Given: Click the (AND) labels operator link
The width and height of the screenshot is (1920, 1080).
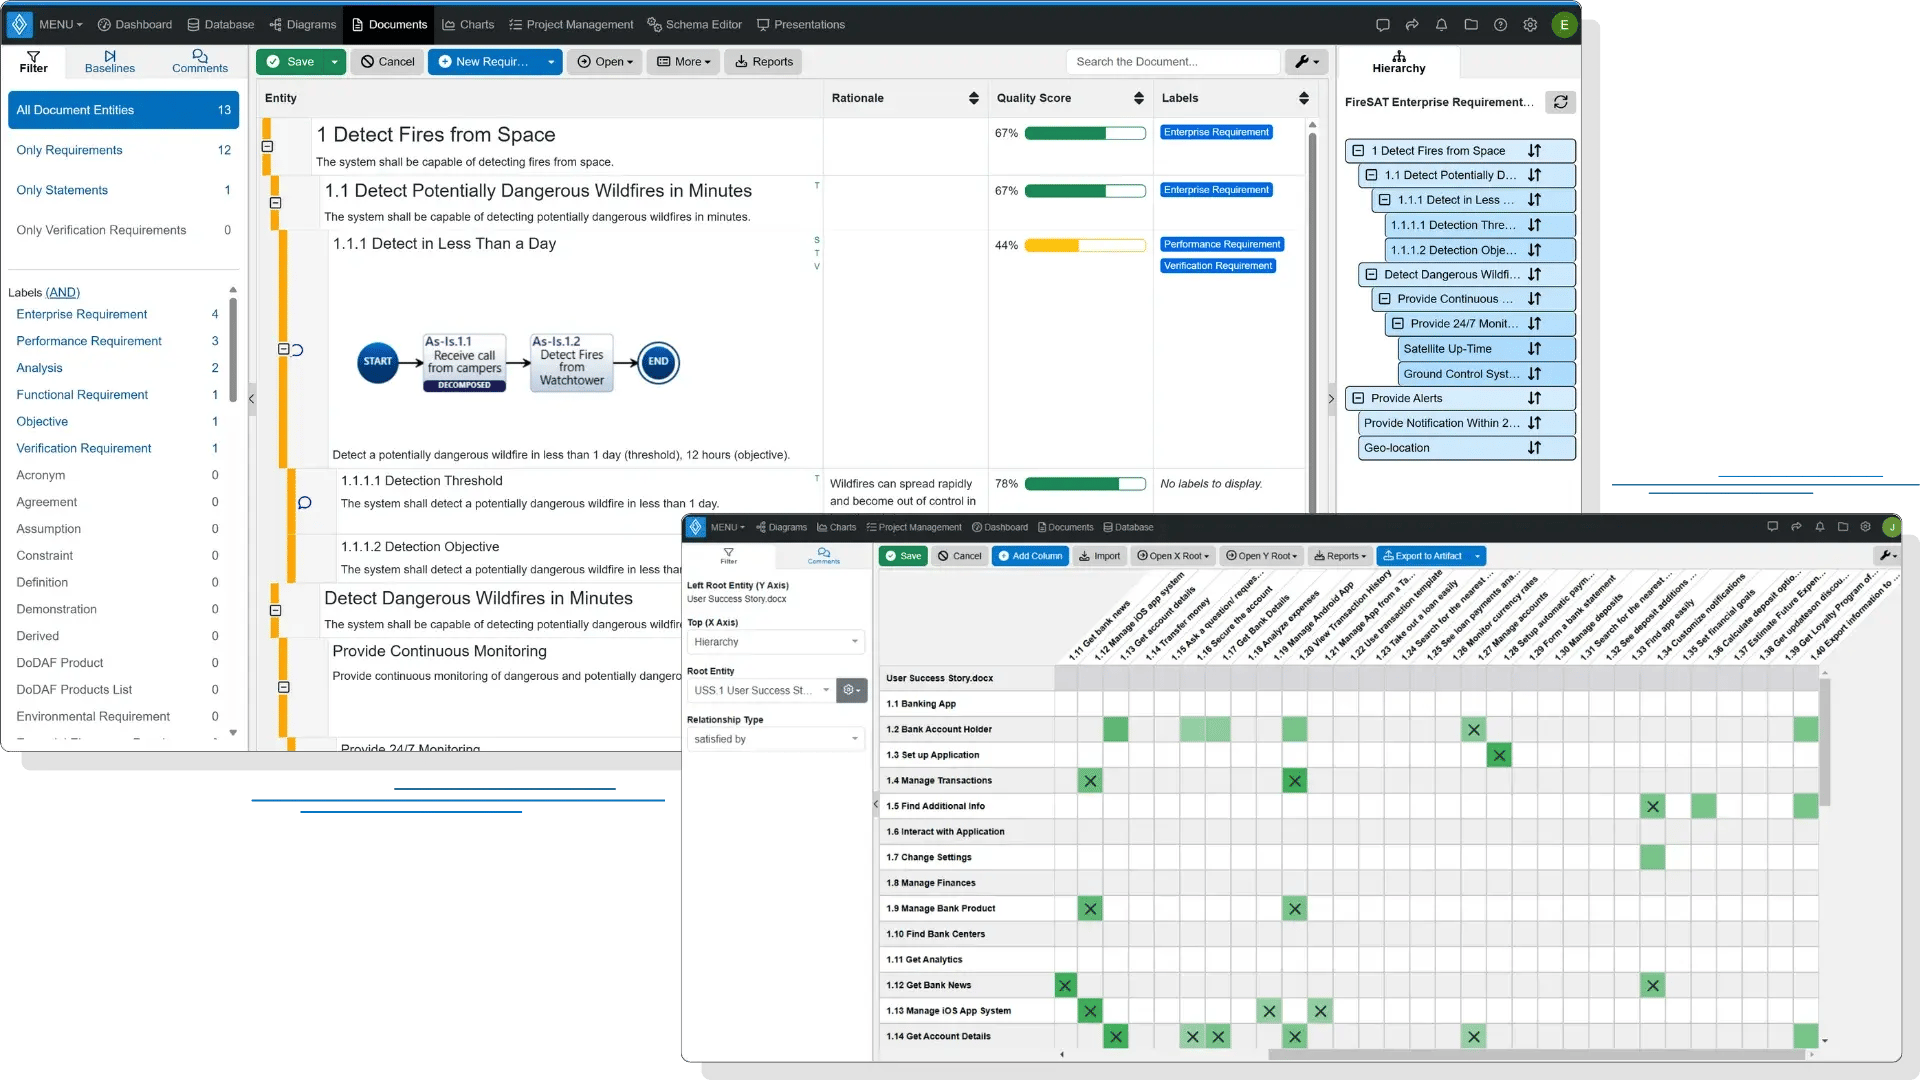Looking at the screenshot, I should [62, 293].
